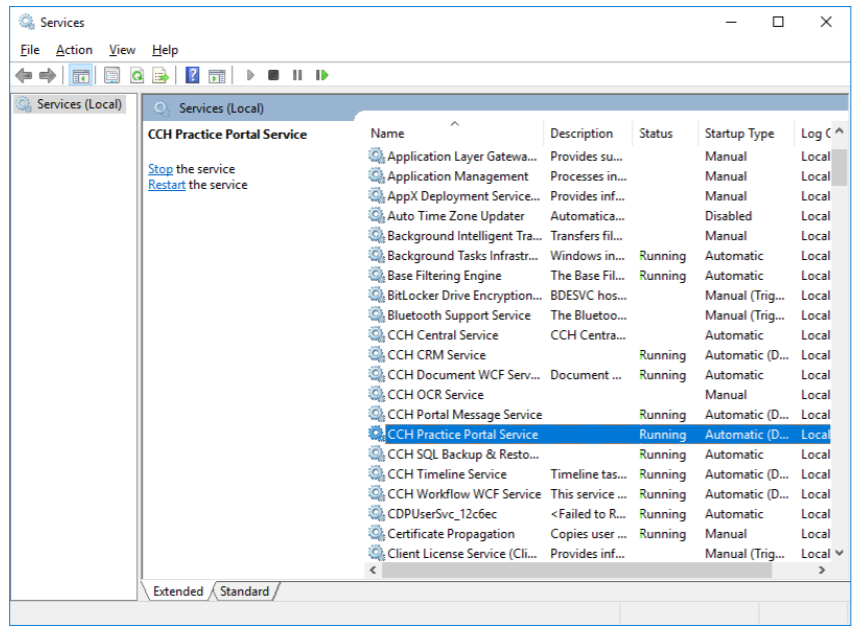Screen dimensions: 858x629
Task: Select the CCH Timeline Service row
Action: (599, 474)
